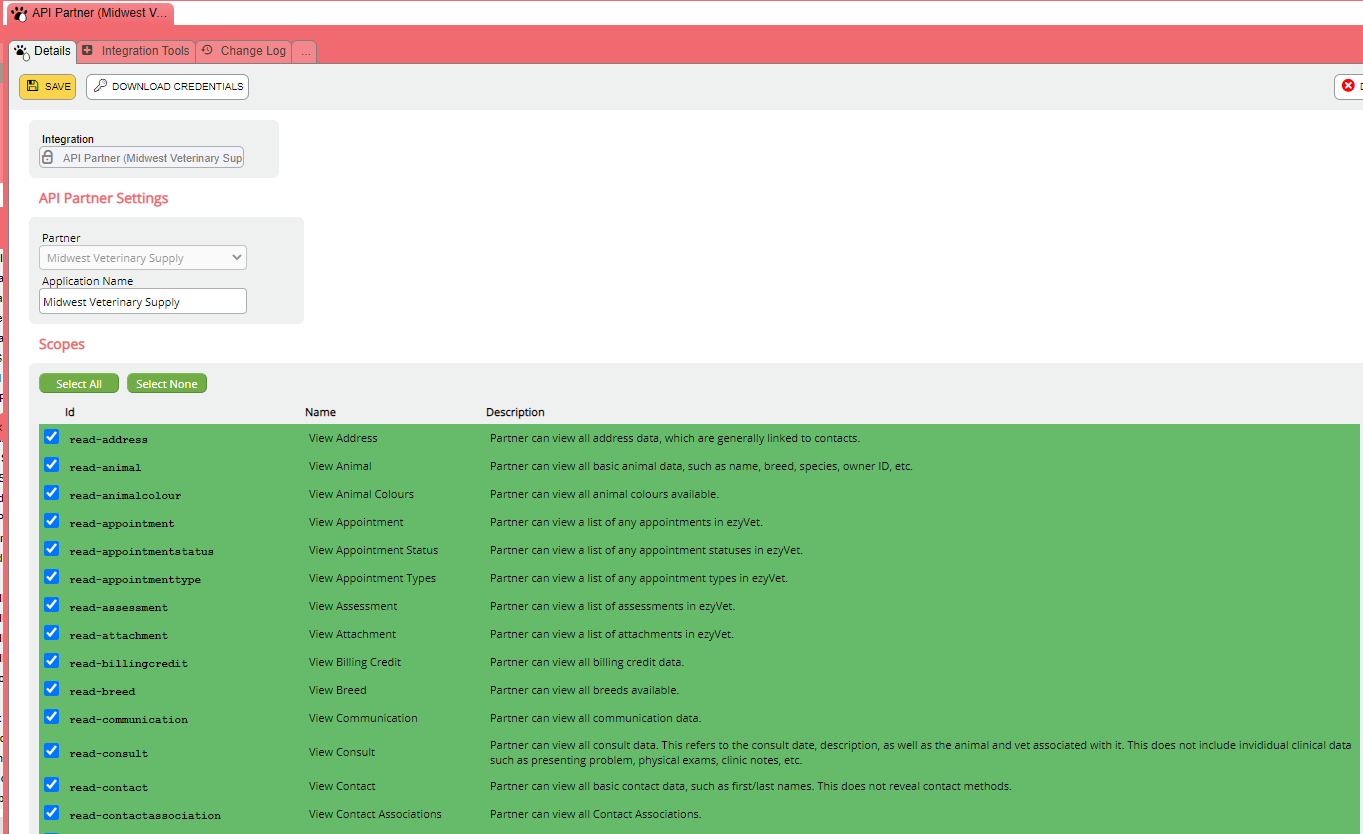Click the 'View Billing Credit' name cell
Viewport: 1363px width, 834px height.
click(x=355, y=662)
